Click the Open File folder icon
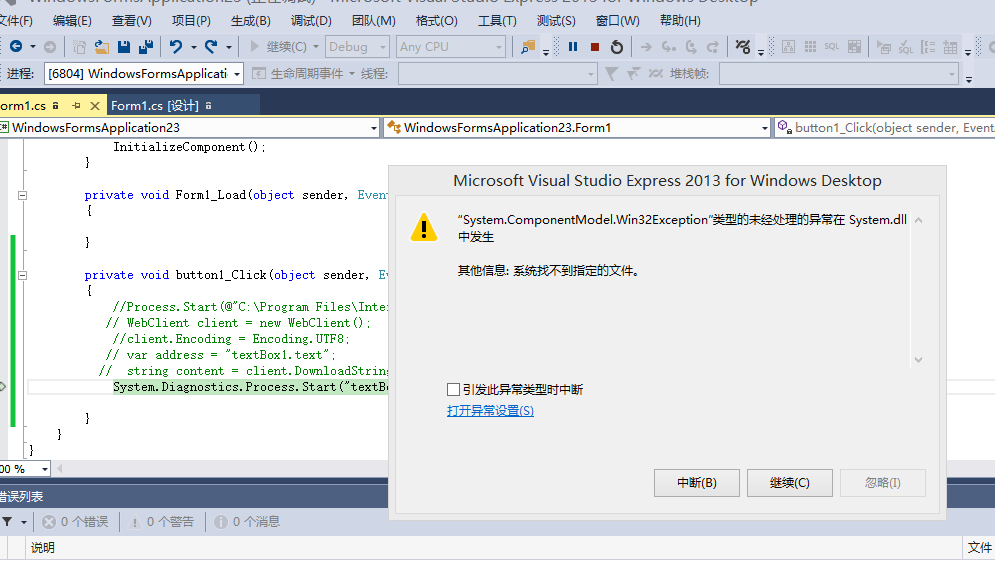 [102, 47]
